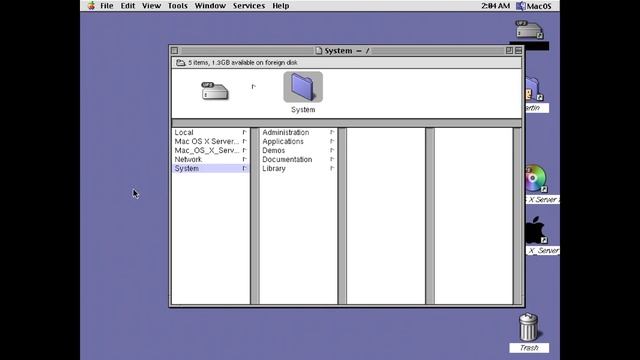Expand arrow beside Applications
Viewport: 640px width, 360px height.
coord(332,141)
